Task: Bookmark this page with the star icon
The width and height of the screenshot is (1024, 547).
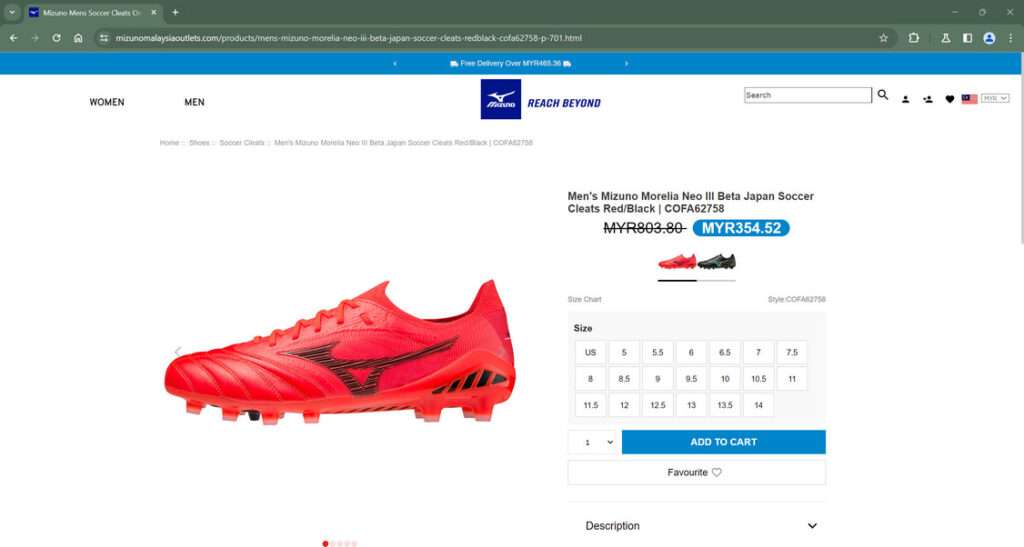Action: coord(884,38)
